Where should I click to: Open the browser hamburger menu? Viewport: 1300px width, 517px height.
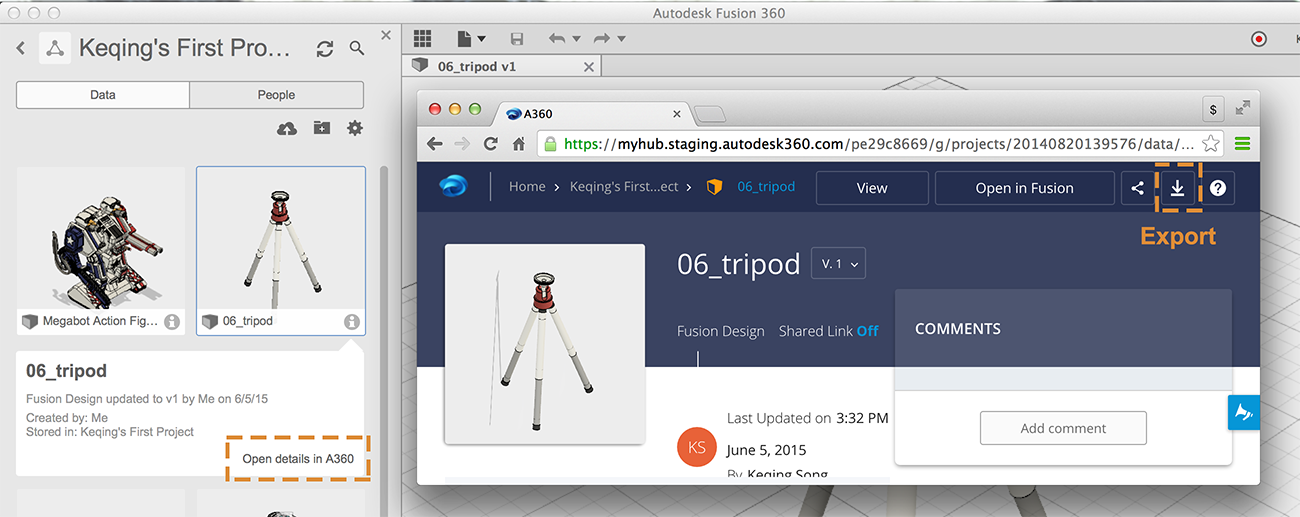pos(1243,144)
